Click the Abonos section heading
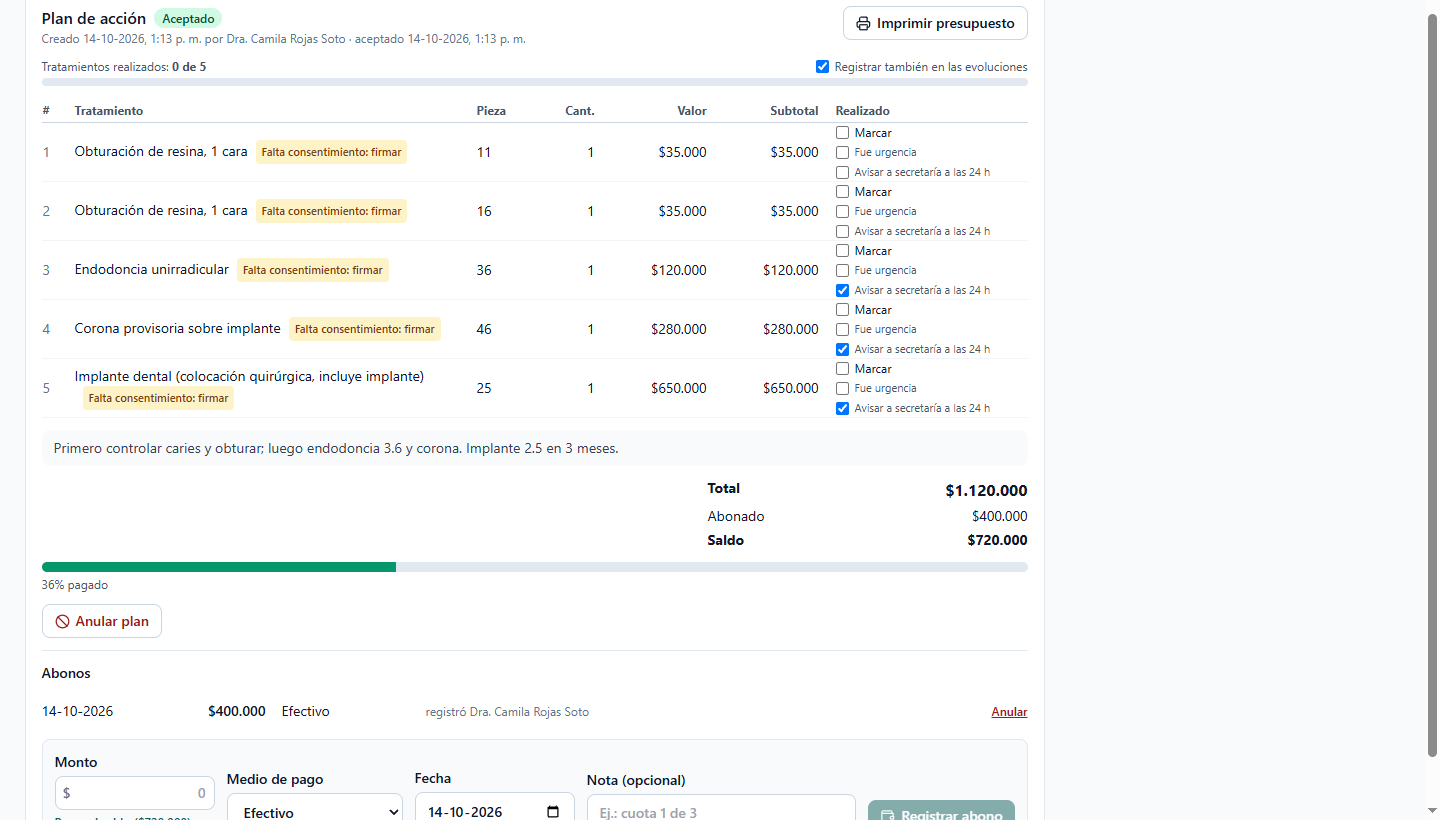This screenshot has height=820, width=1440. pyautogui.click(x=66, y=673)
